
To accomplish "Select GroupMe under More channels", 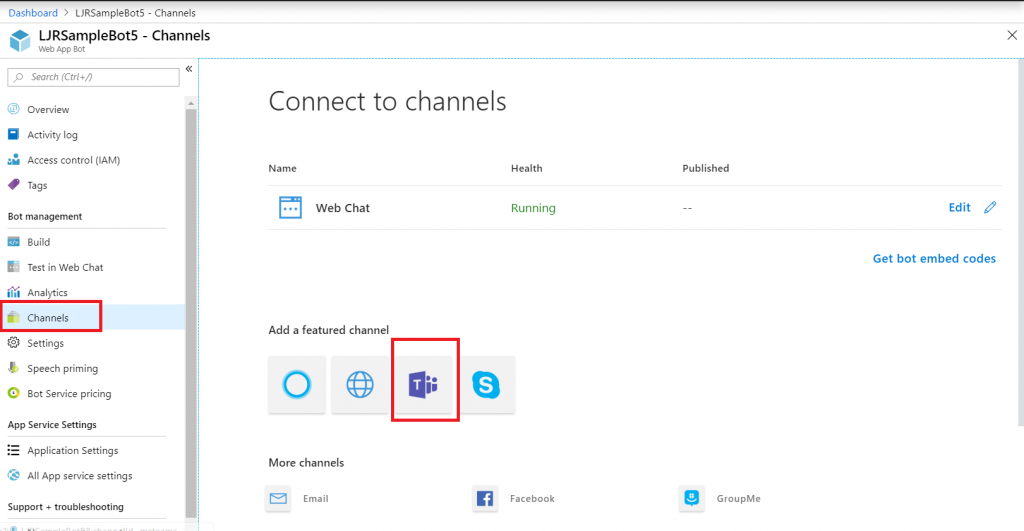I will pyautogui.click(x=739, y=498).
